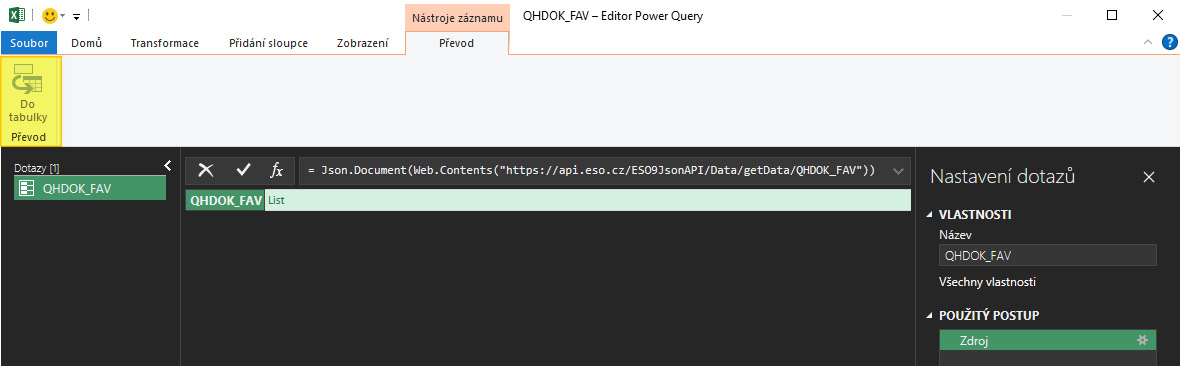The image size is (1180, 366).
Task: Collapse the ribbon with the caret
Action: point(1148,43)
